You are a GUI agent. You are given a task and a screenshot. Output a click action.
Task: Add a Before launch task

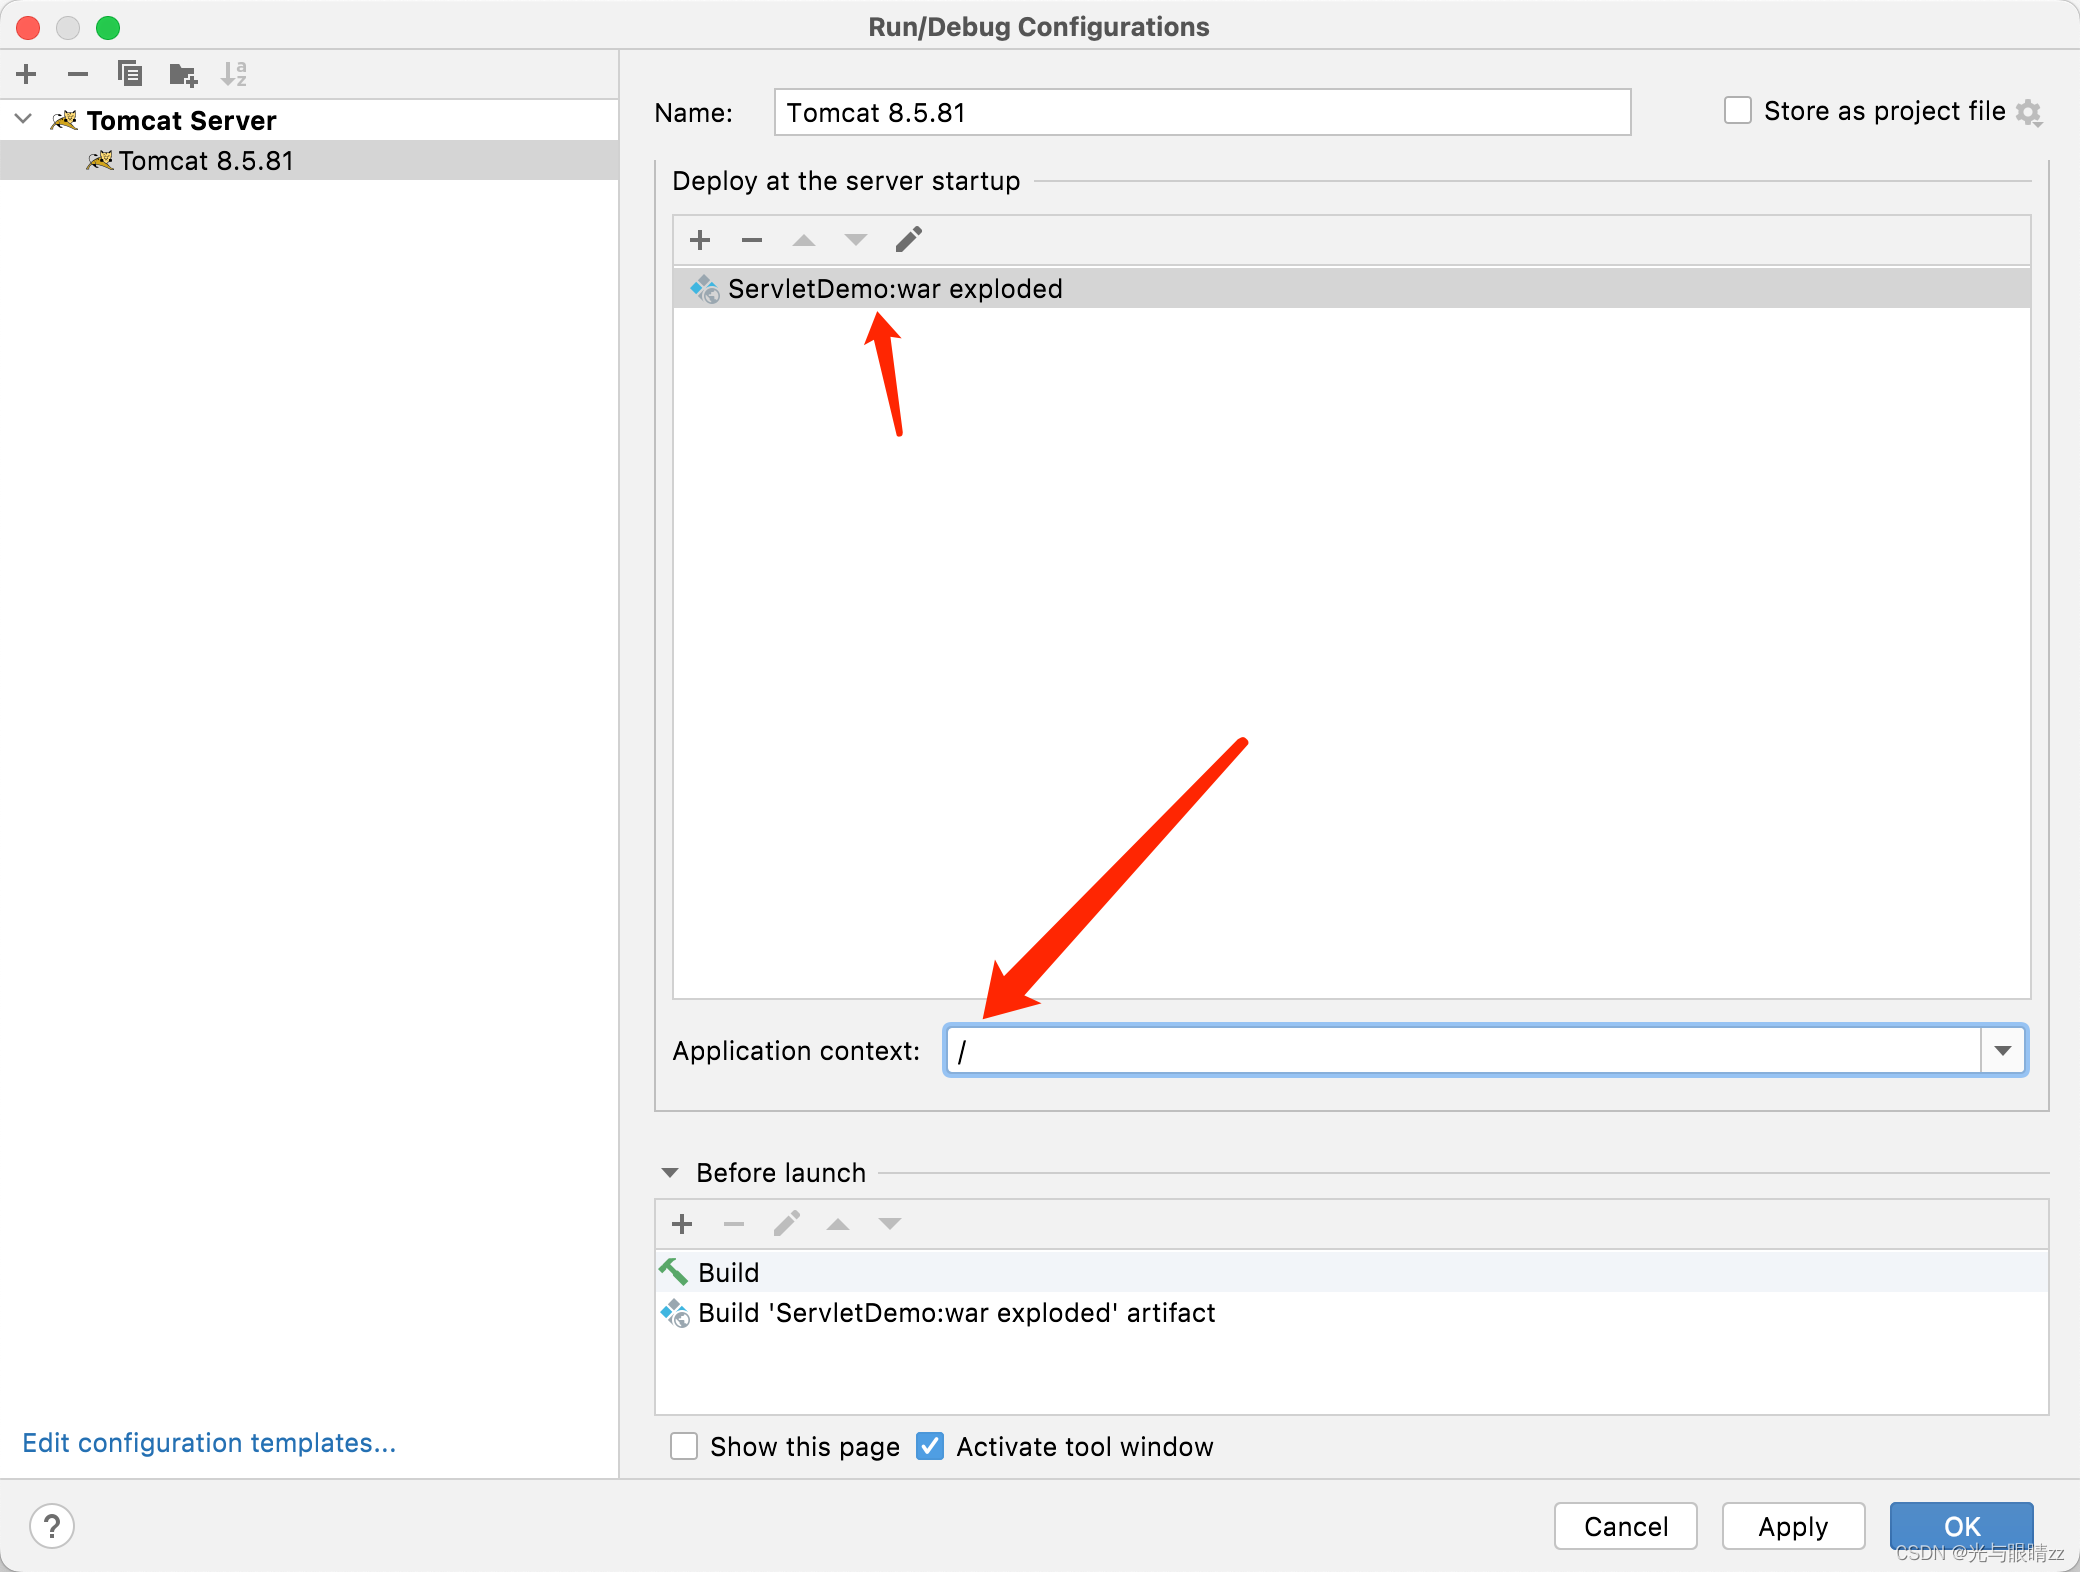tap(682, 1224)
